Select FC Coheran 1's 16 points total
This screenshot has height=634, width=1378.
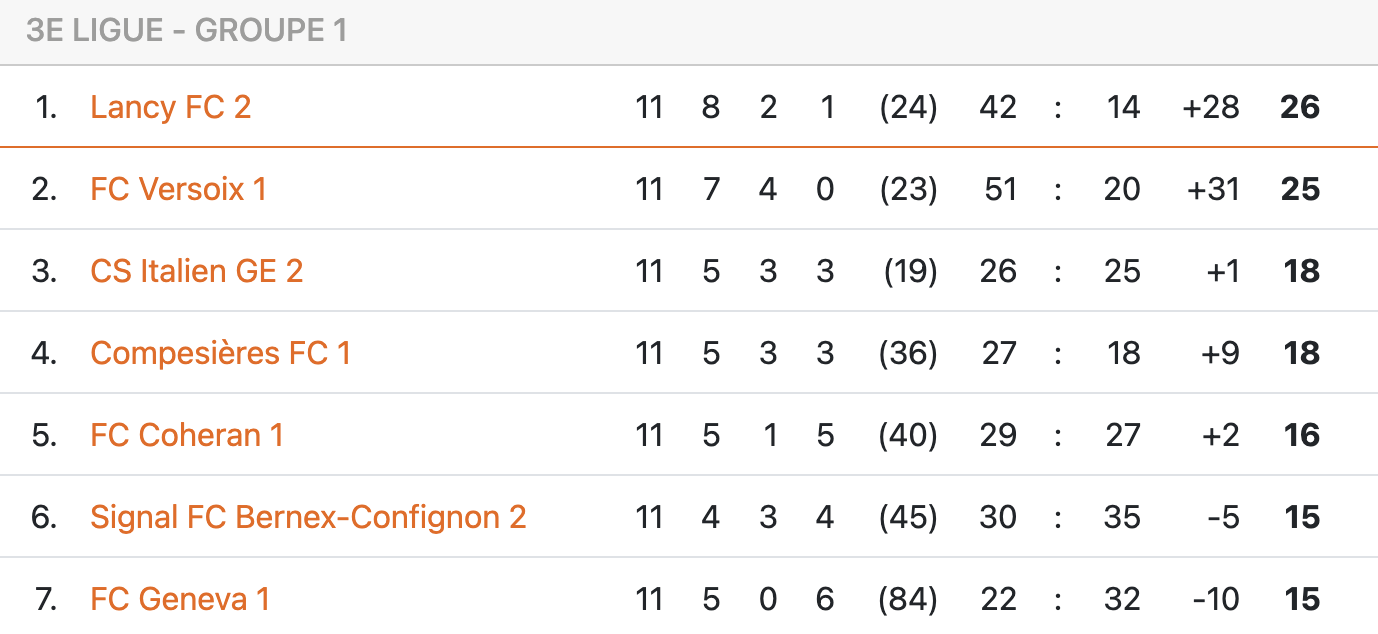click(x=1302, y=435)
